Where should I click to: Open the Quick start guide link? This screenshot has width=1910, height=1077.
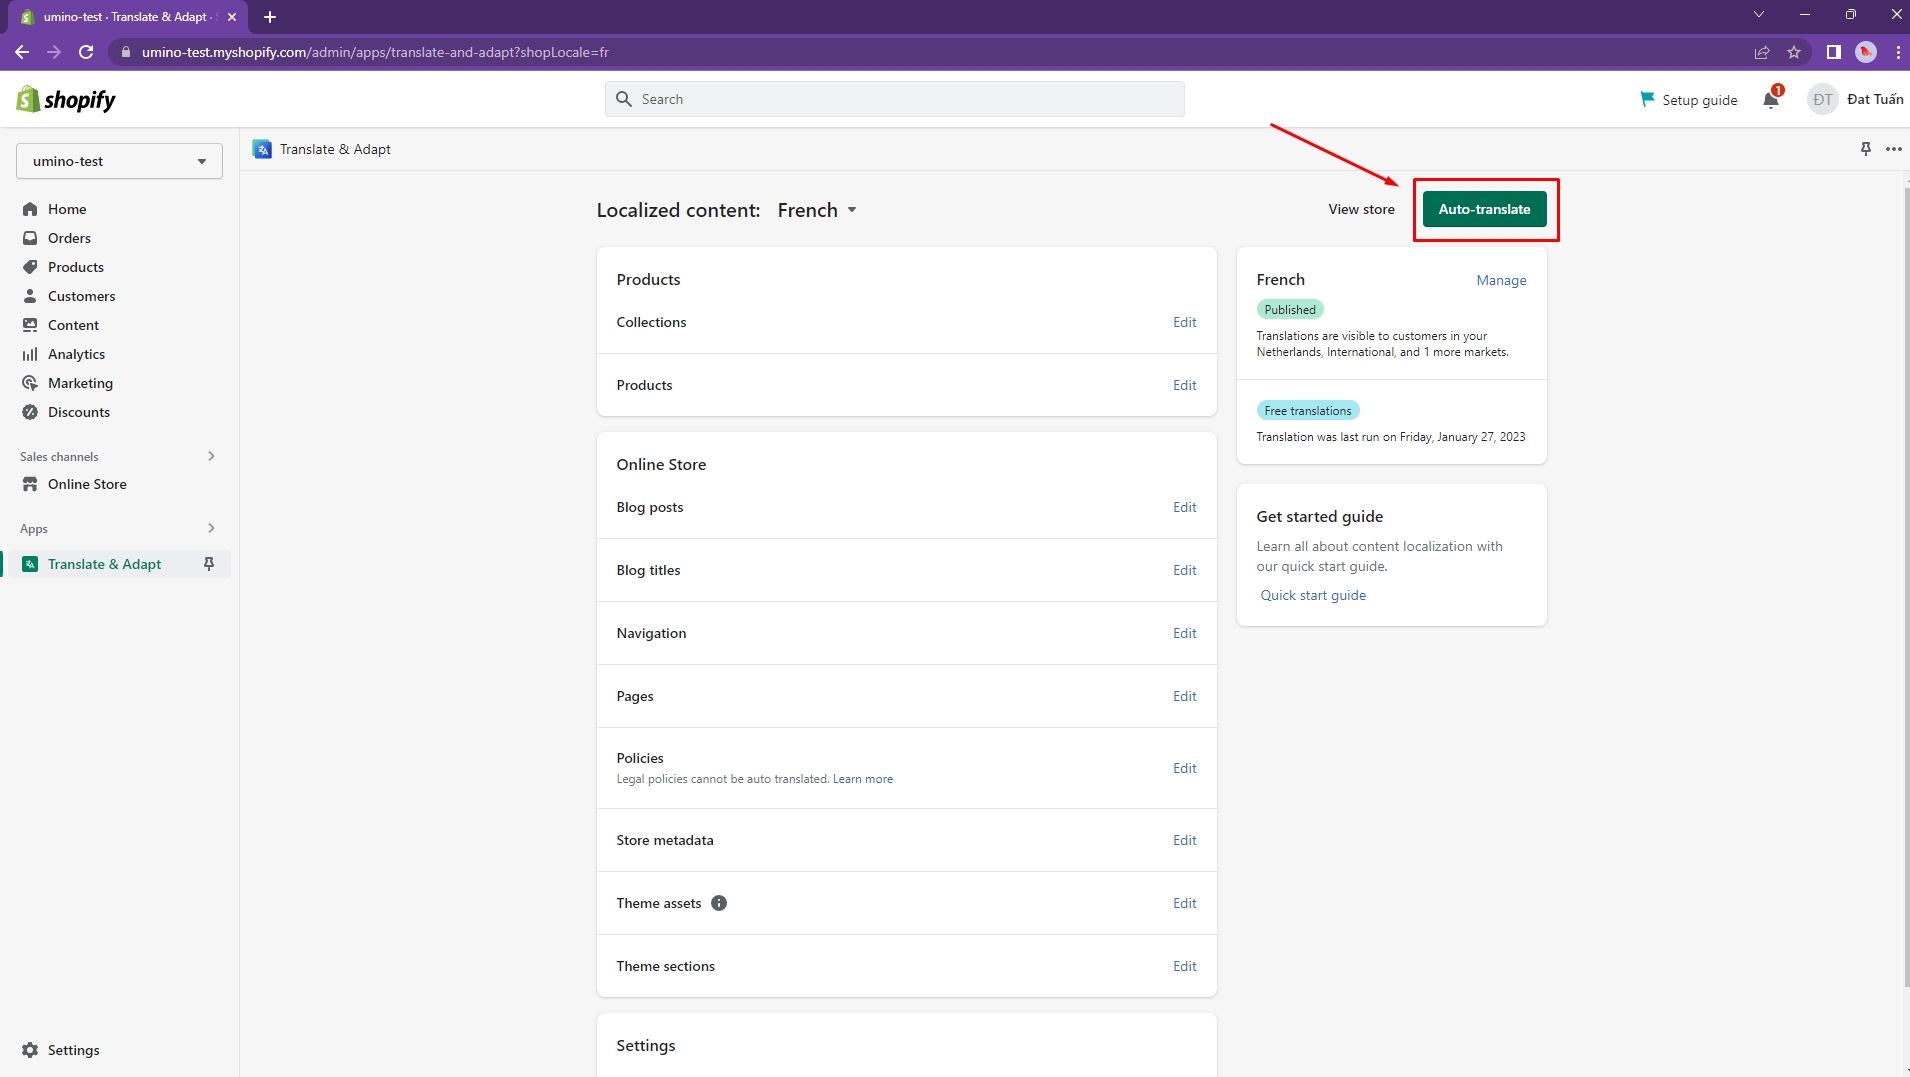[1313, 595]
